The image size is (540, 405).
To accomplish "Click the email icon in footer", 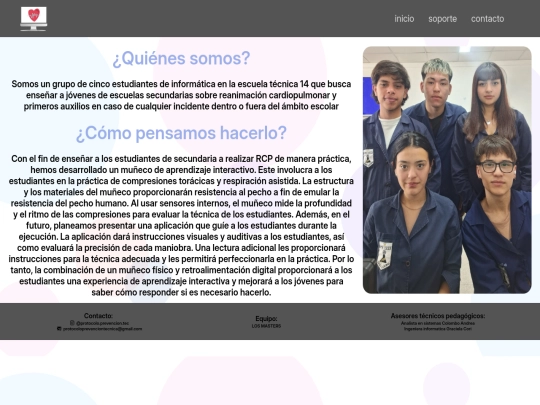I will point(59,329).
